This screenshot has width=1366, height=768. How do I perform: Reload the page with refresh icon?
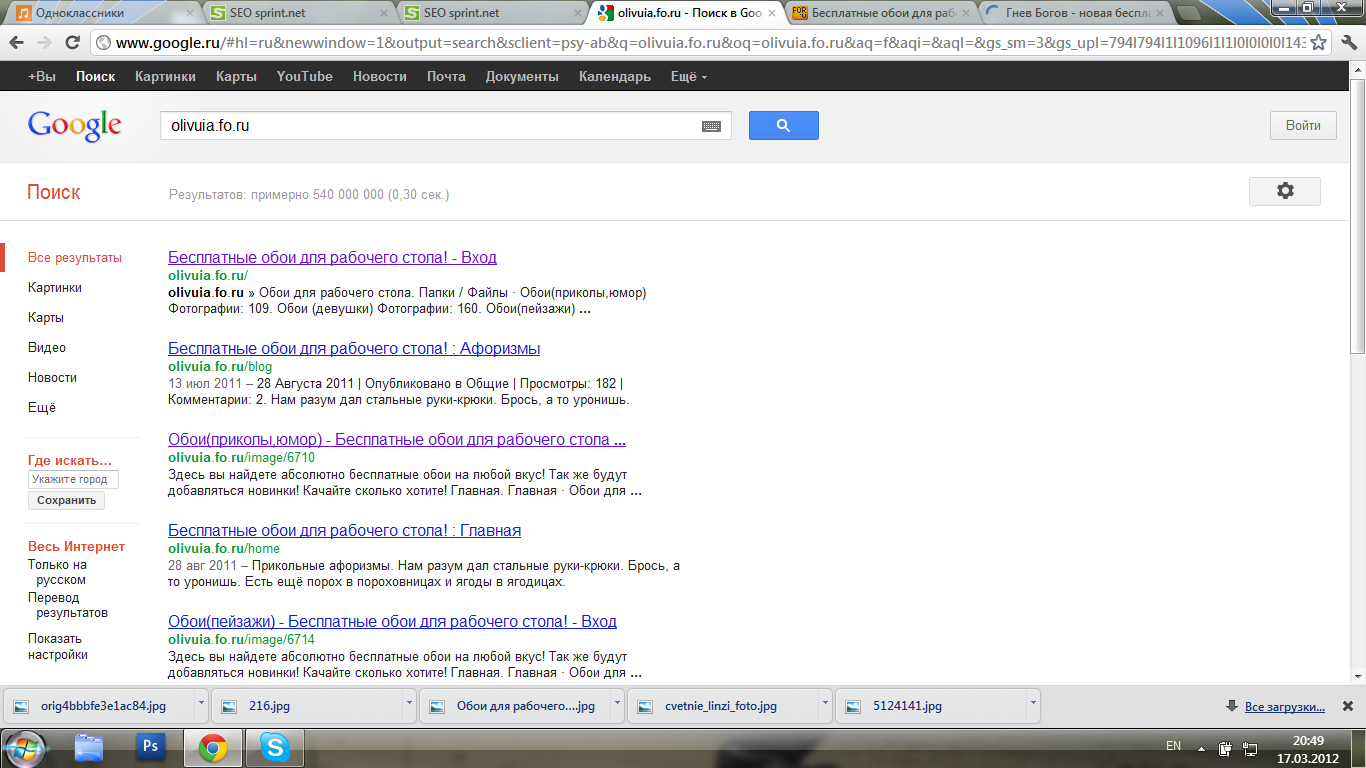[x=72, y=43]
